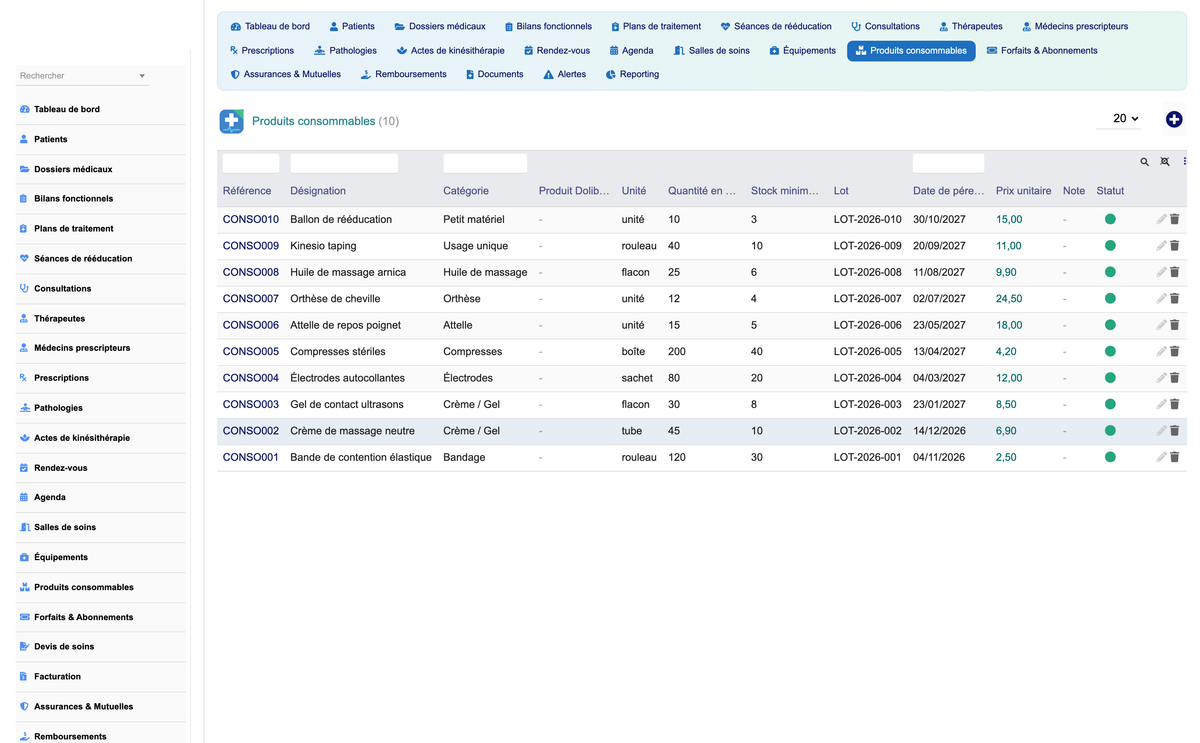Click edit pencil for Électrodes autocollantes

[x=1161, y=378]
